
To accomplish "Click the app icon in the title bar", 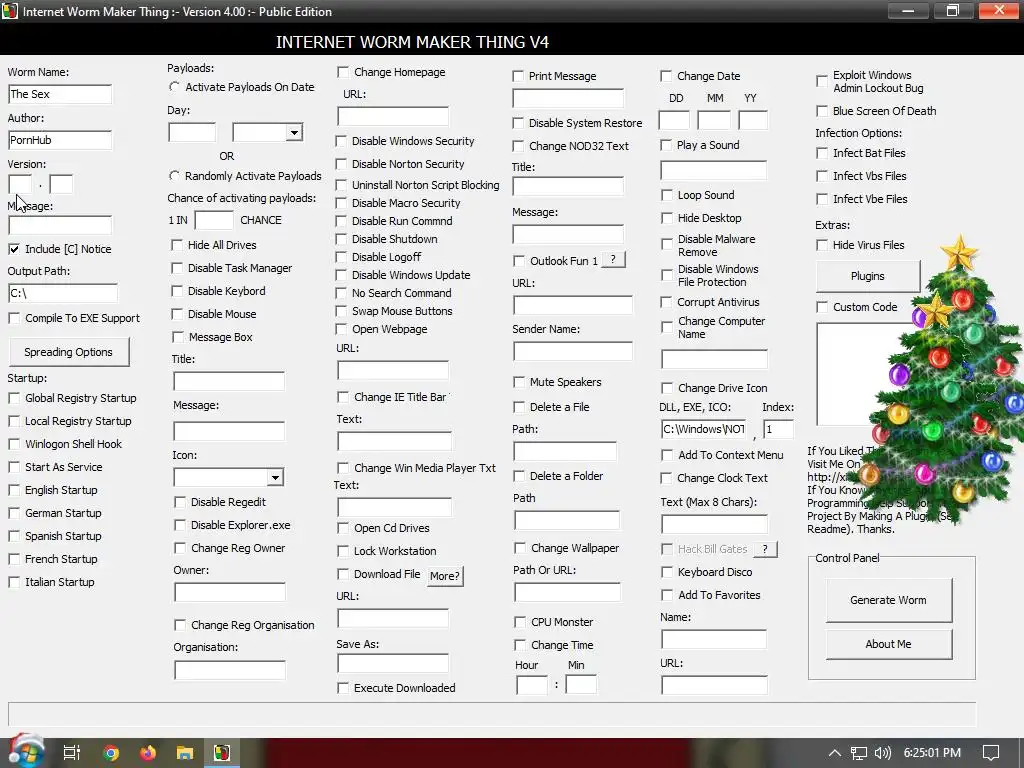I will 9,11.
